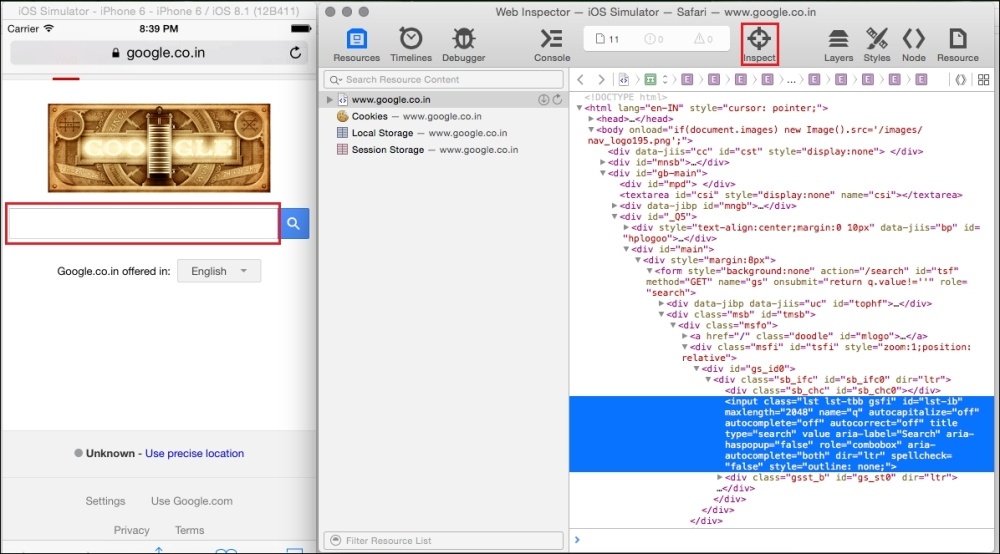1000x554 pixels.
Task: Tap the google.co.in address bar
Action: (x=159, y=53)
